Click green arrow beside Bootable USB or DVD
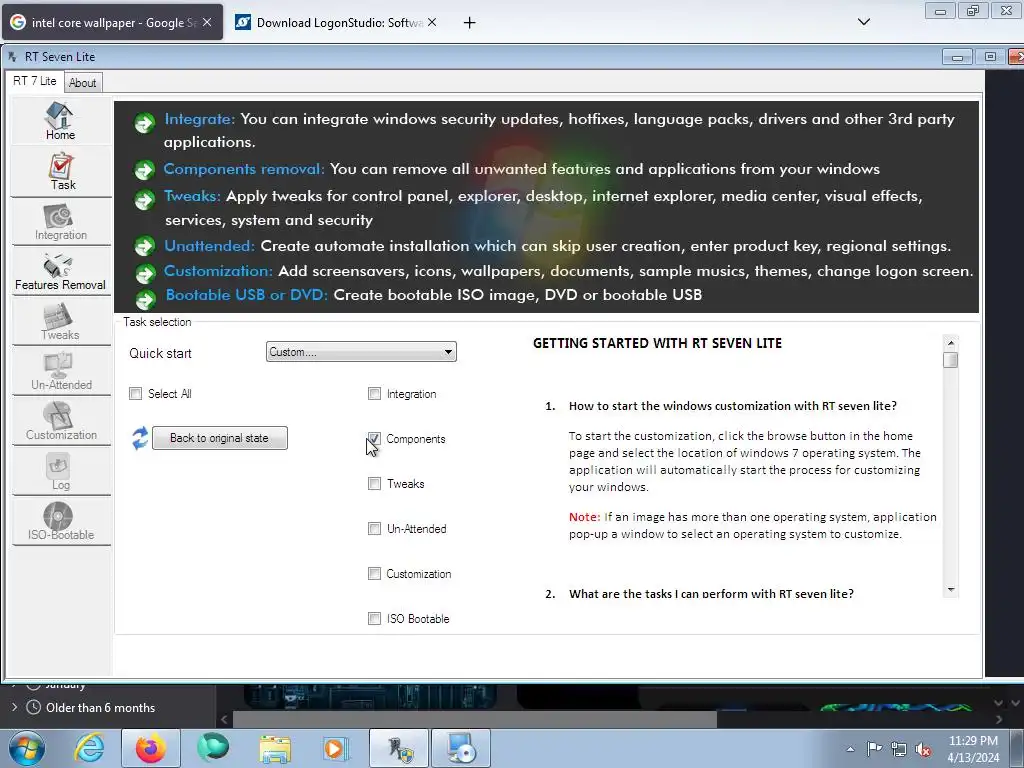1024x768 pixels. [x=145, y=298]
